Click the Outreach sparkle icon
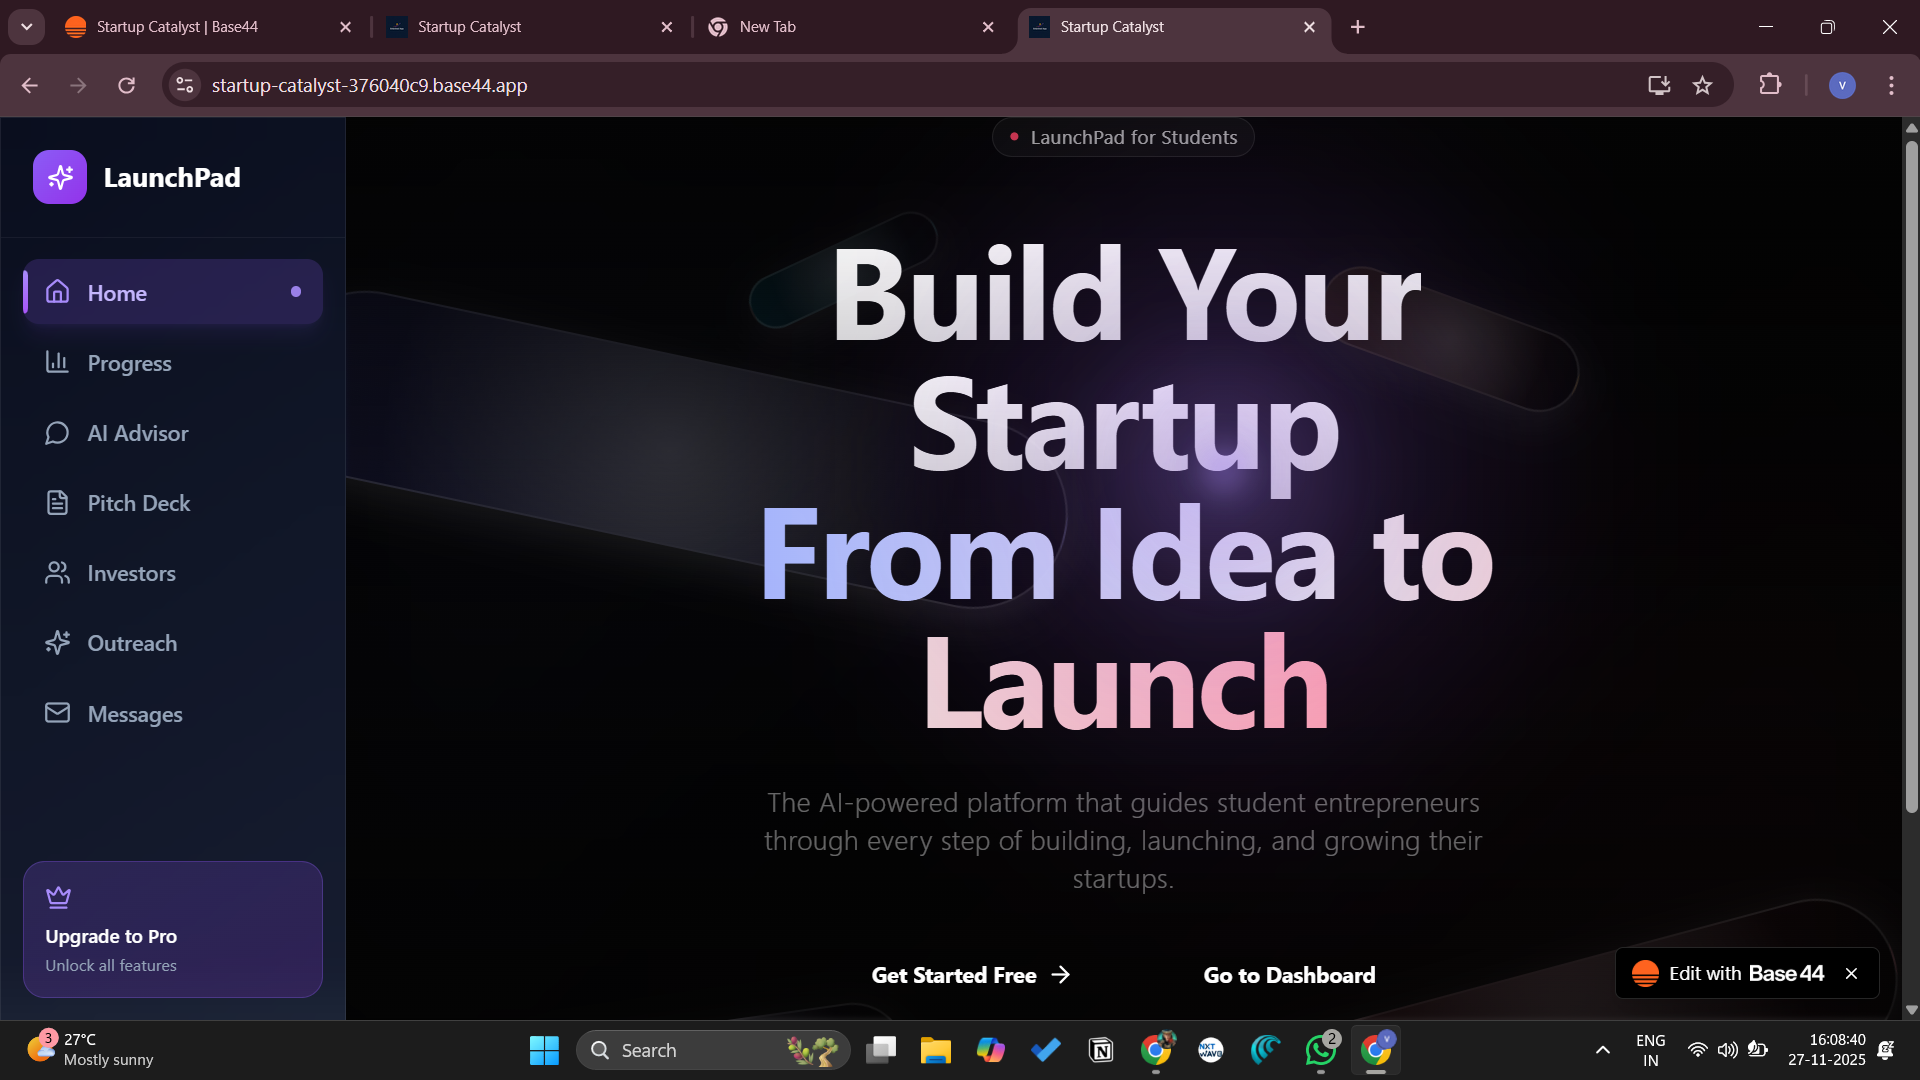 [x=57, y=643]
